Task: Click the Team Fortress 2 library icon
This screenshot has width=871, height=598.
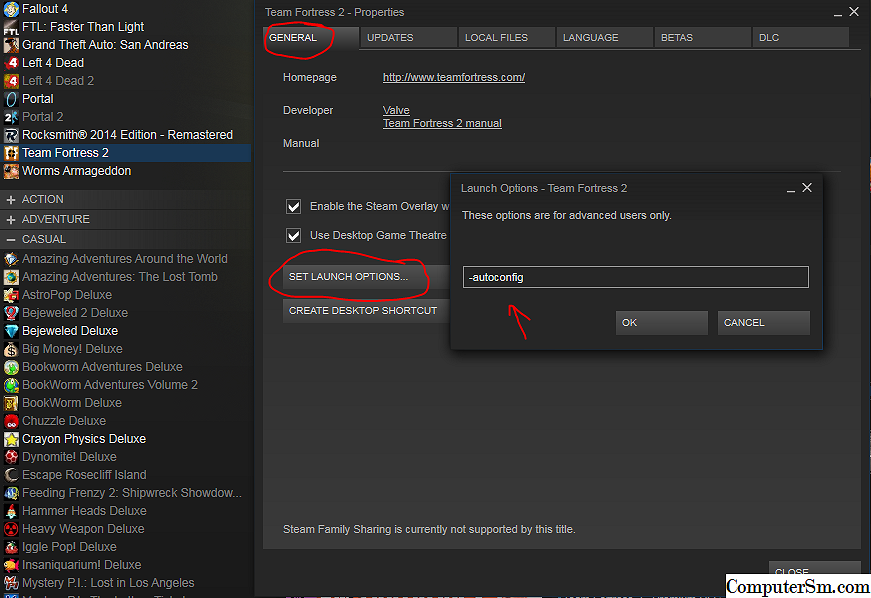Action: point(11,153)
